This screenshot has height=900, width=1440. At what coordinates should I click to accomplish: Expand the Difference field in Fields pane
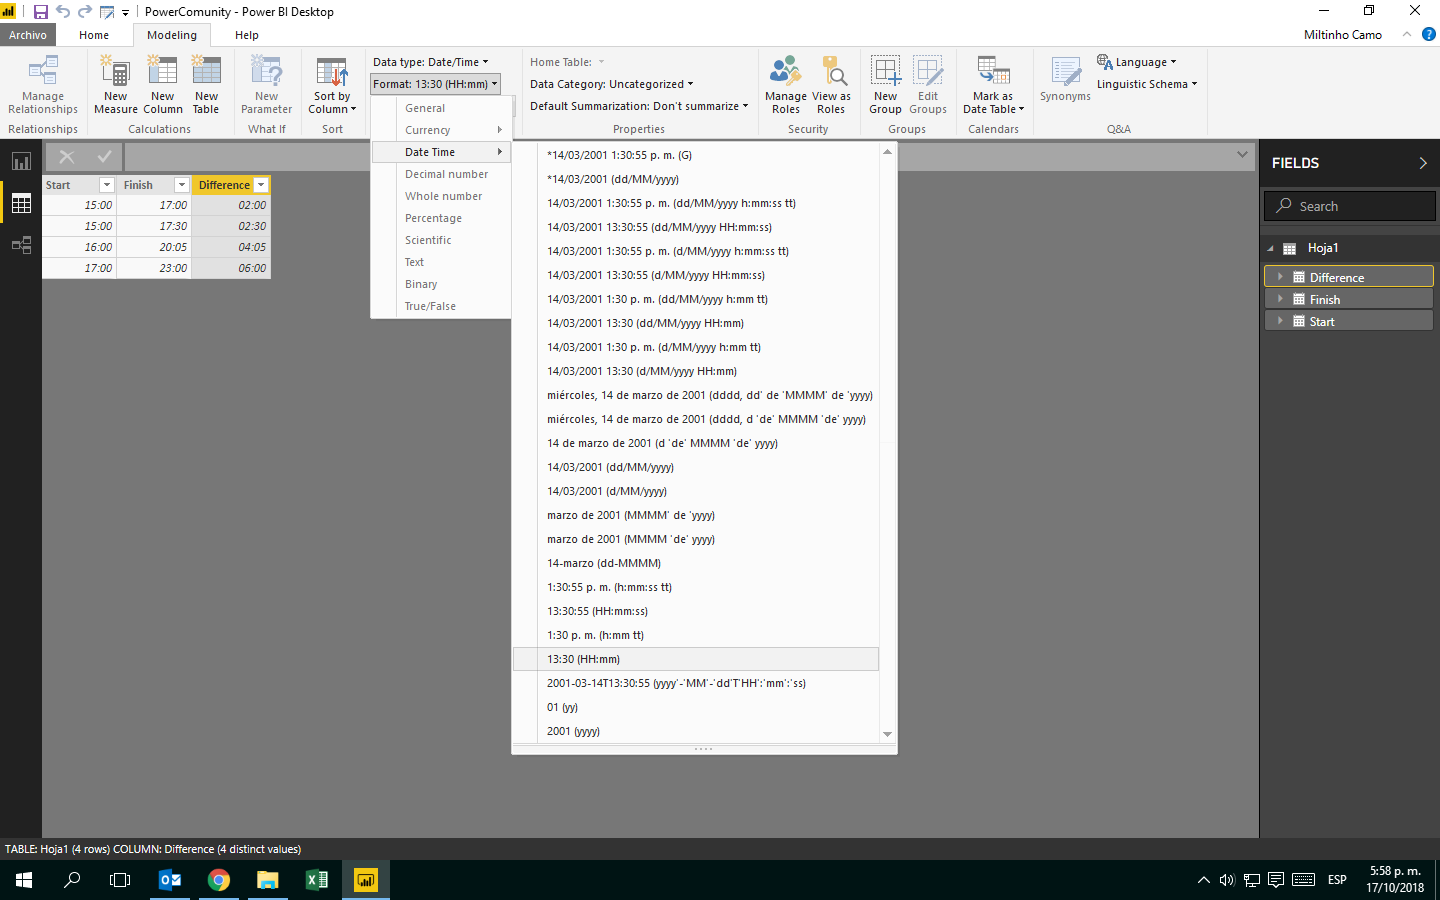click(x=1280, y=277)
